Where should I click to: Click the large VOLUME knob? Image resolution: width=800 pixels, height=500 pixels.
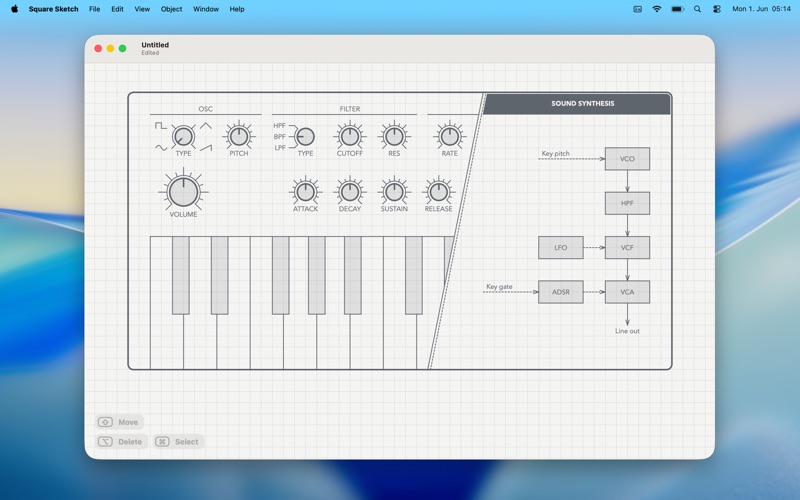pyautogui.click(x=183, y=191)
